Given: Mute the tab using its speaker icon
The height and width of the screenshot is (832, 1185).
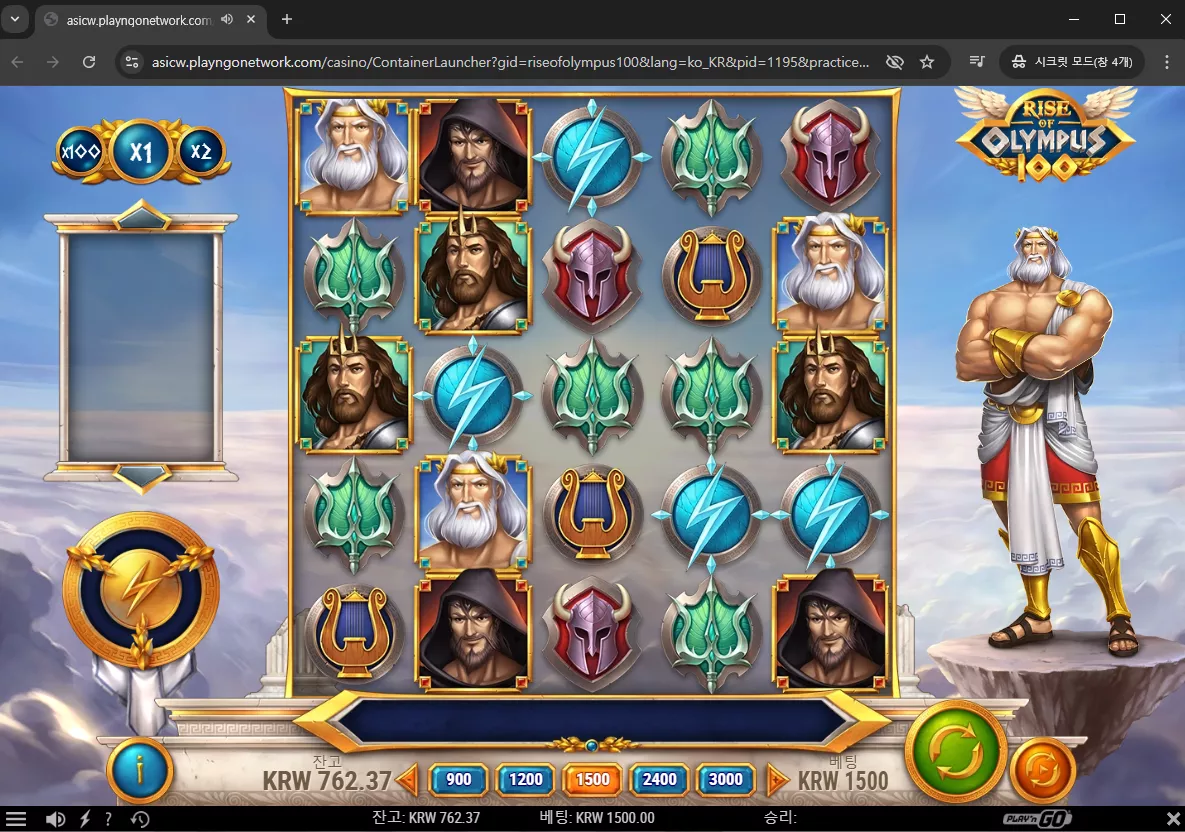Looking at the screenshot, I should click(227, 20).
